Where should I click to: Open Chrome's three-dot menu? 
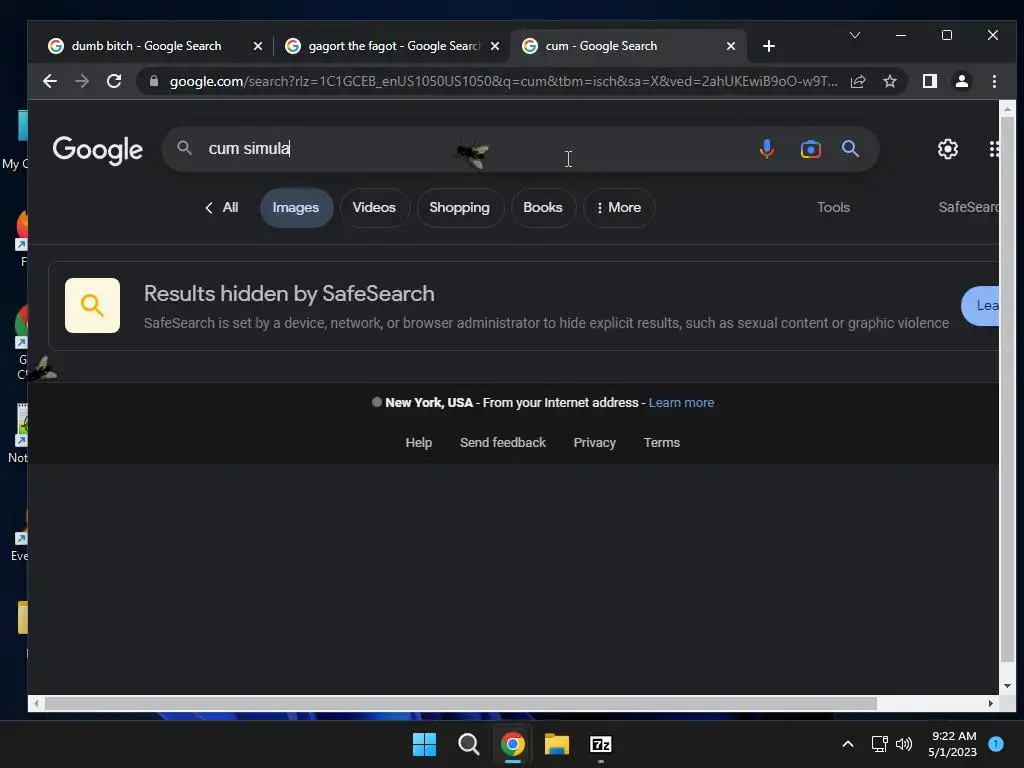tap(994, 81)
